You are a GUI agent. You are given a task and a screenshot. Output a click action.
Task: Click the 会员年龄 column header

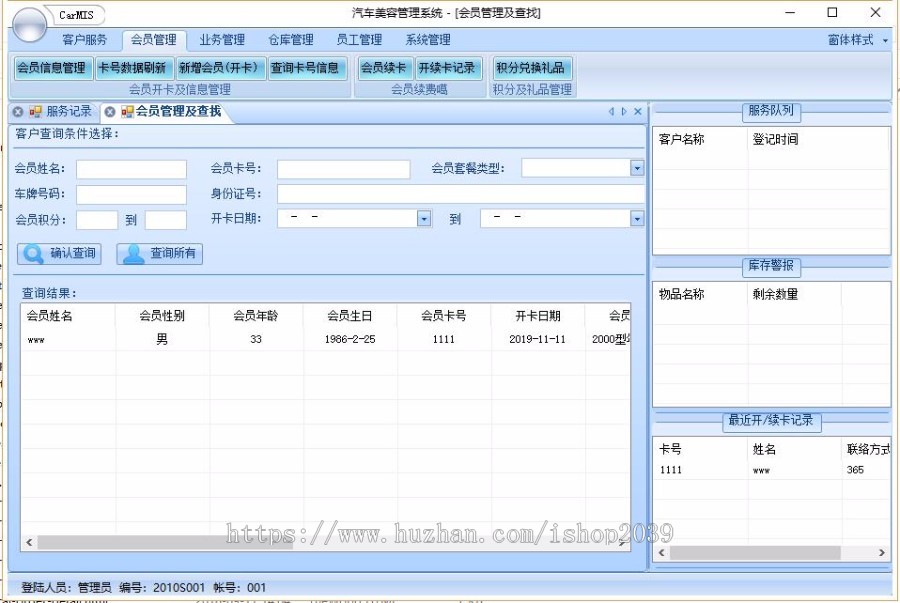point(256,316)
